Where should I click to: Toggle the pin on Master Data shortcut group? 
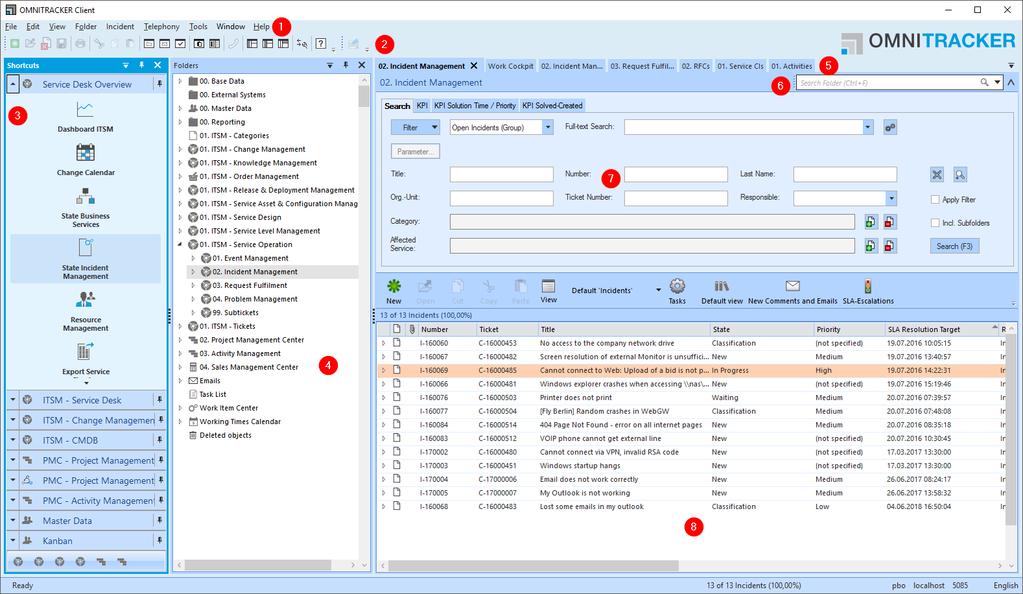[x=159, y=521]
